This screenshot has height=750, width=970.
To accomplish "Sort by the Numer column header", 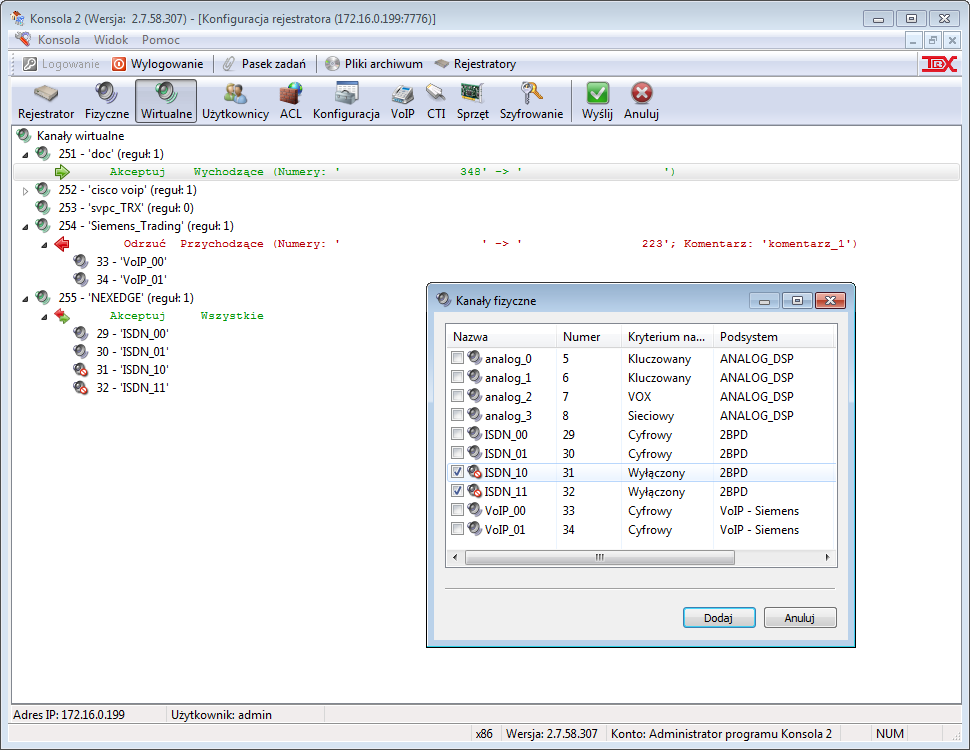I will point(588,337).
